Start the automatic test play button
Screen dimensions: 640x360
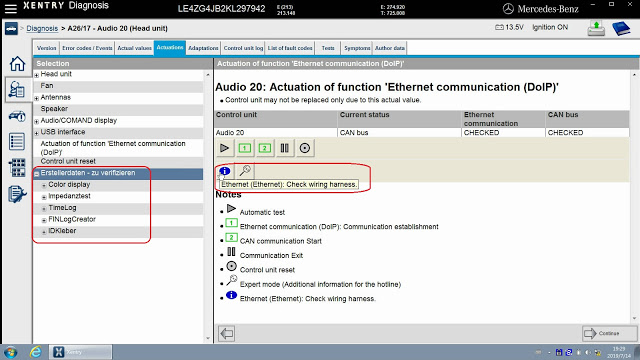pyautogui.click(x=224, y=148)
